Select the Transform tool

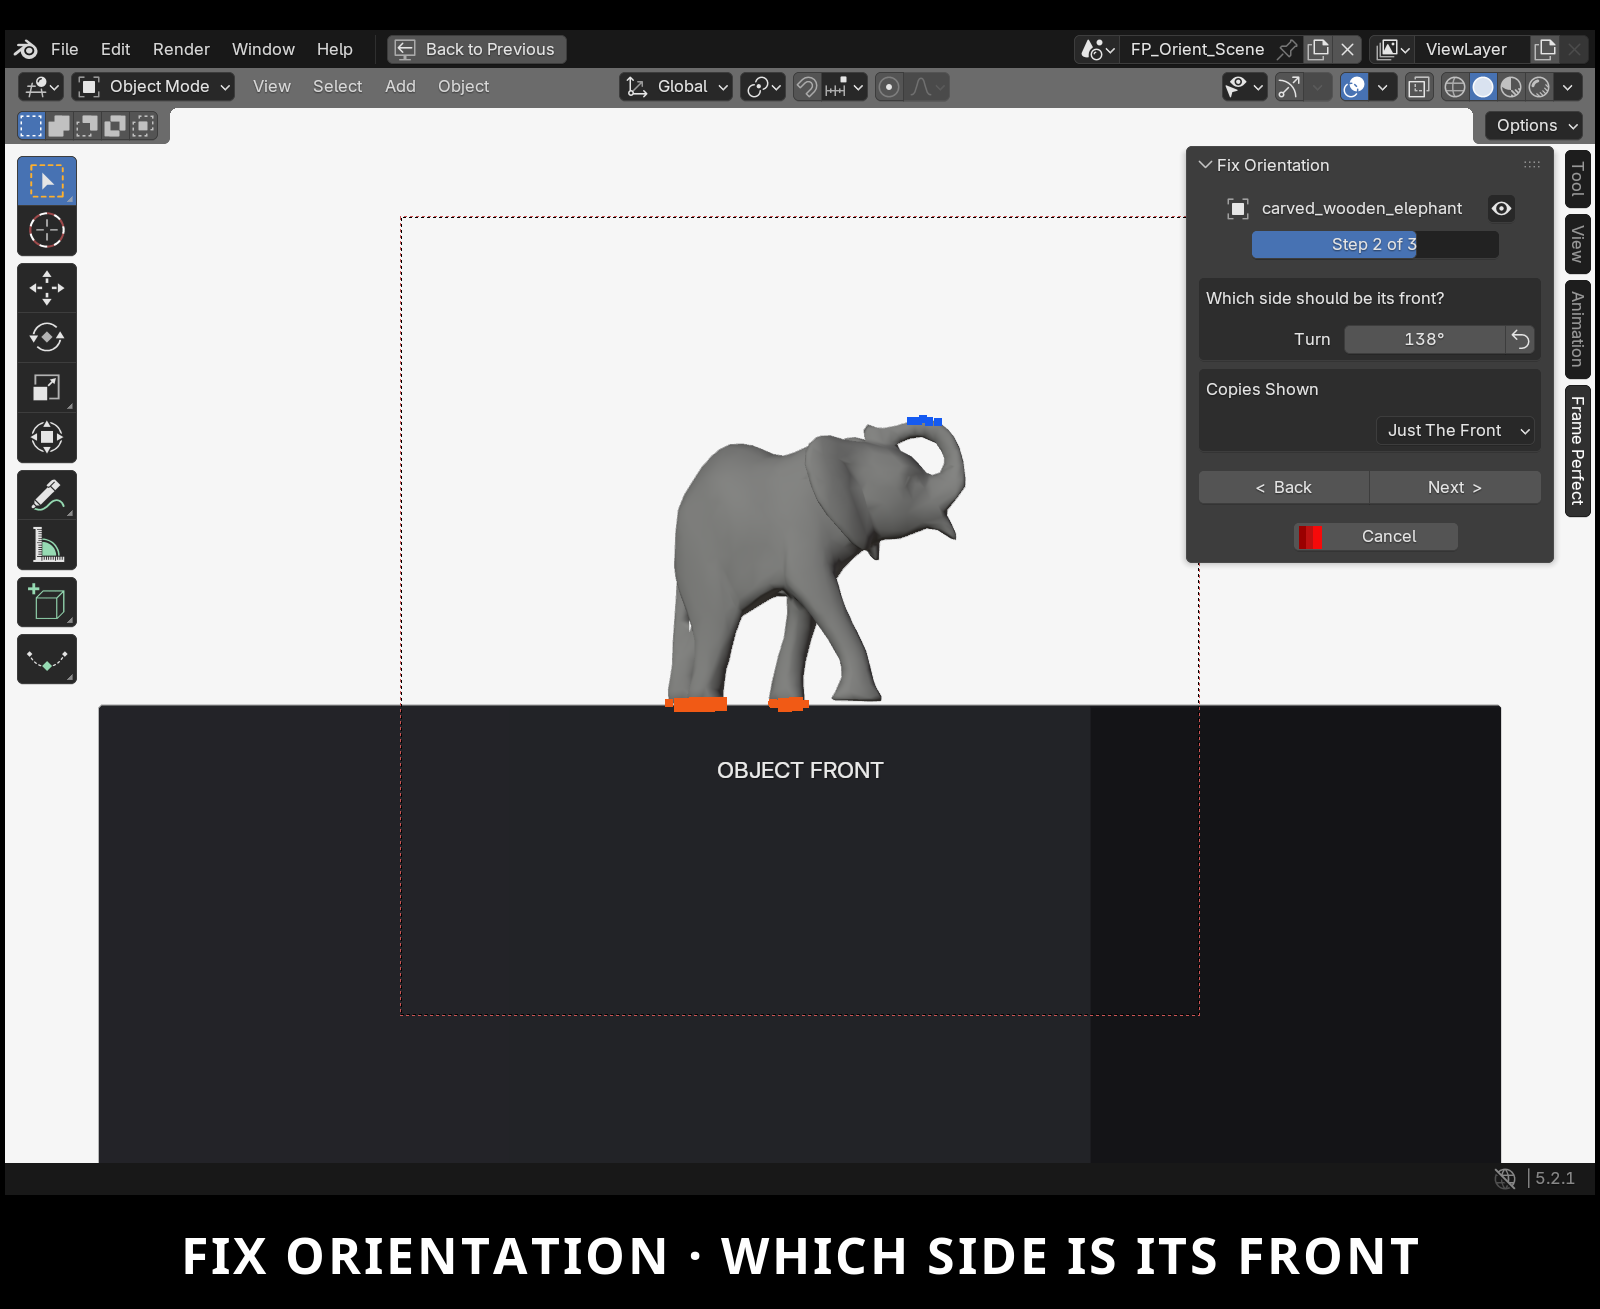(47, 438)
